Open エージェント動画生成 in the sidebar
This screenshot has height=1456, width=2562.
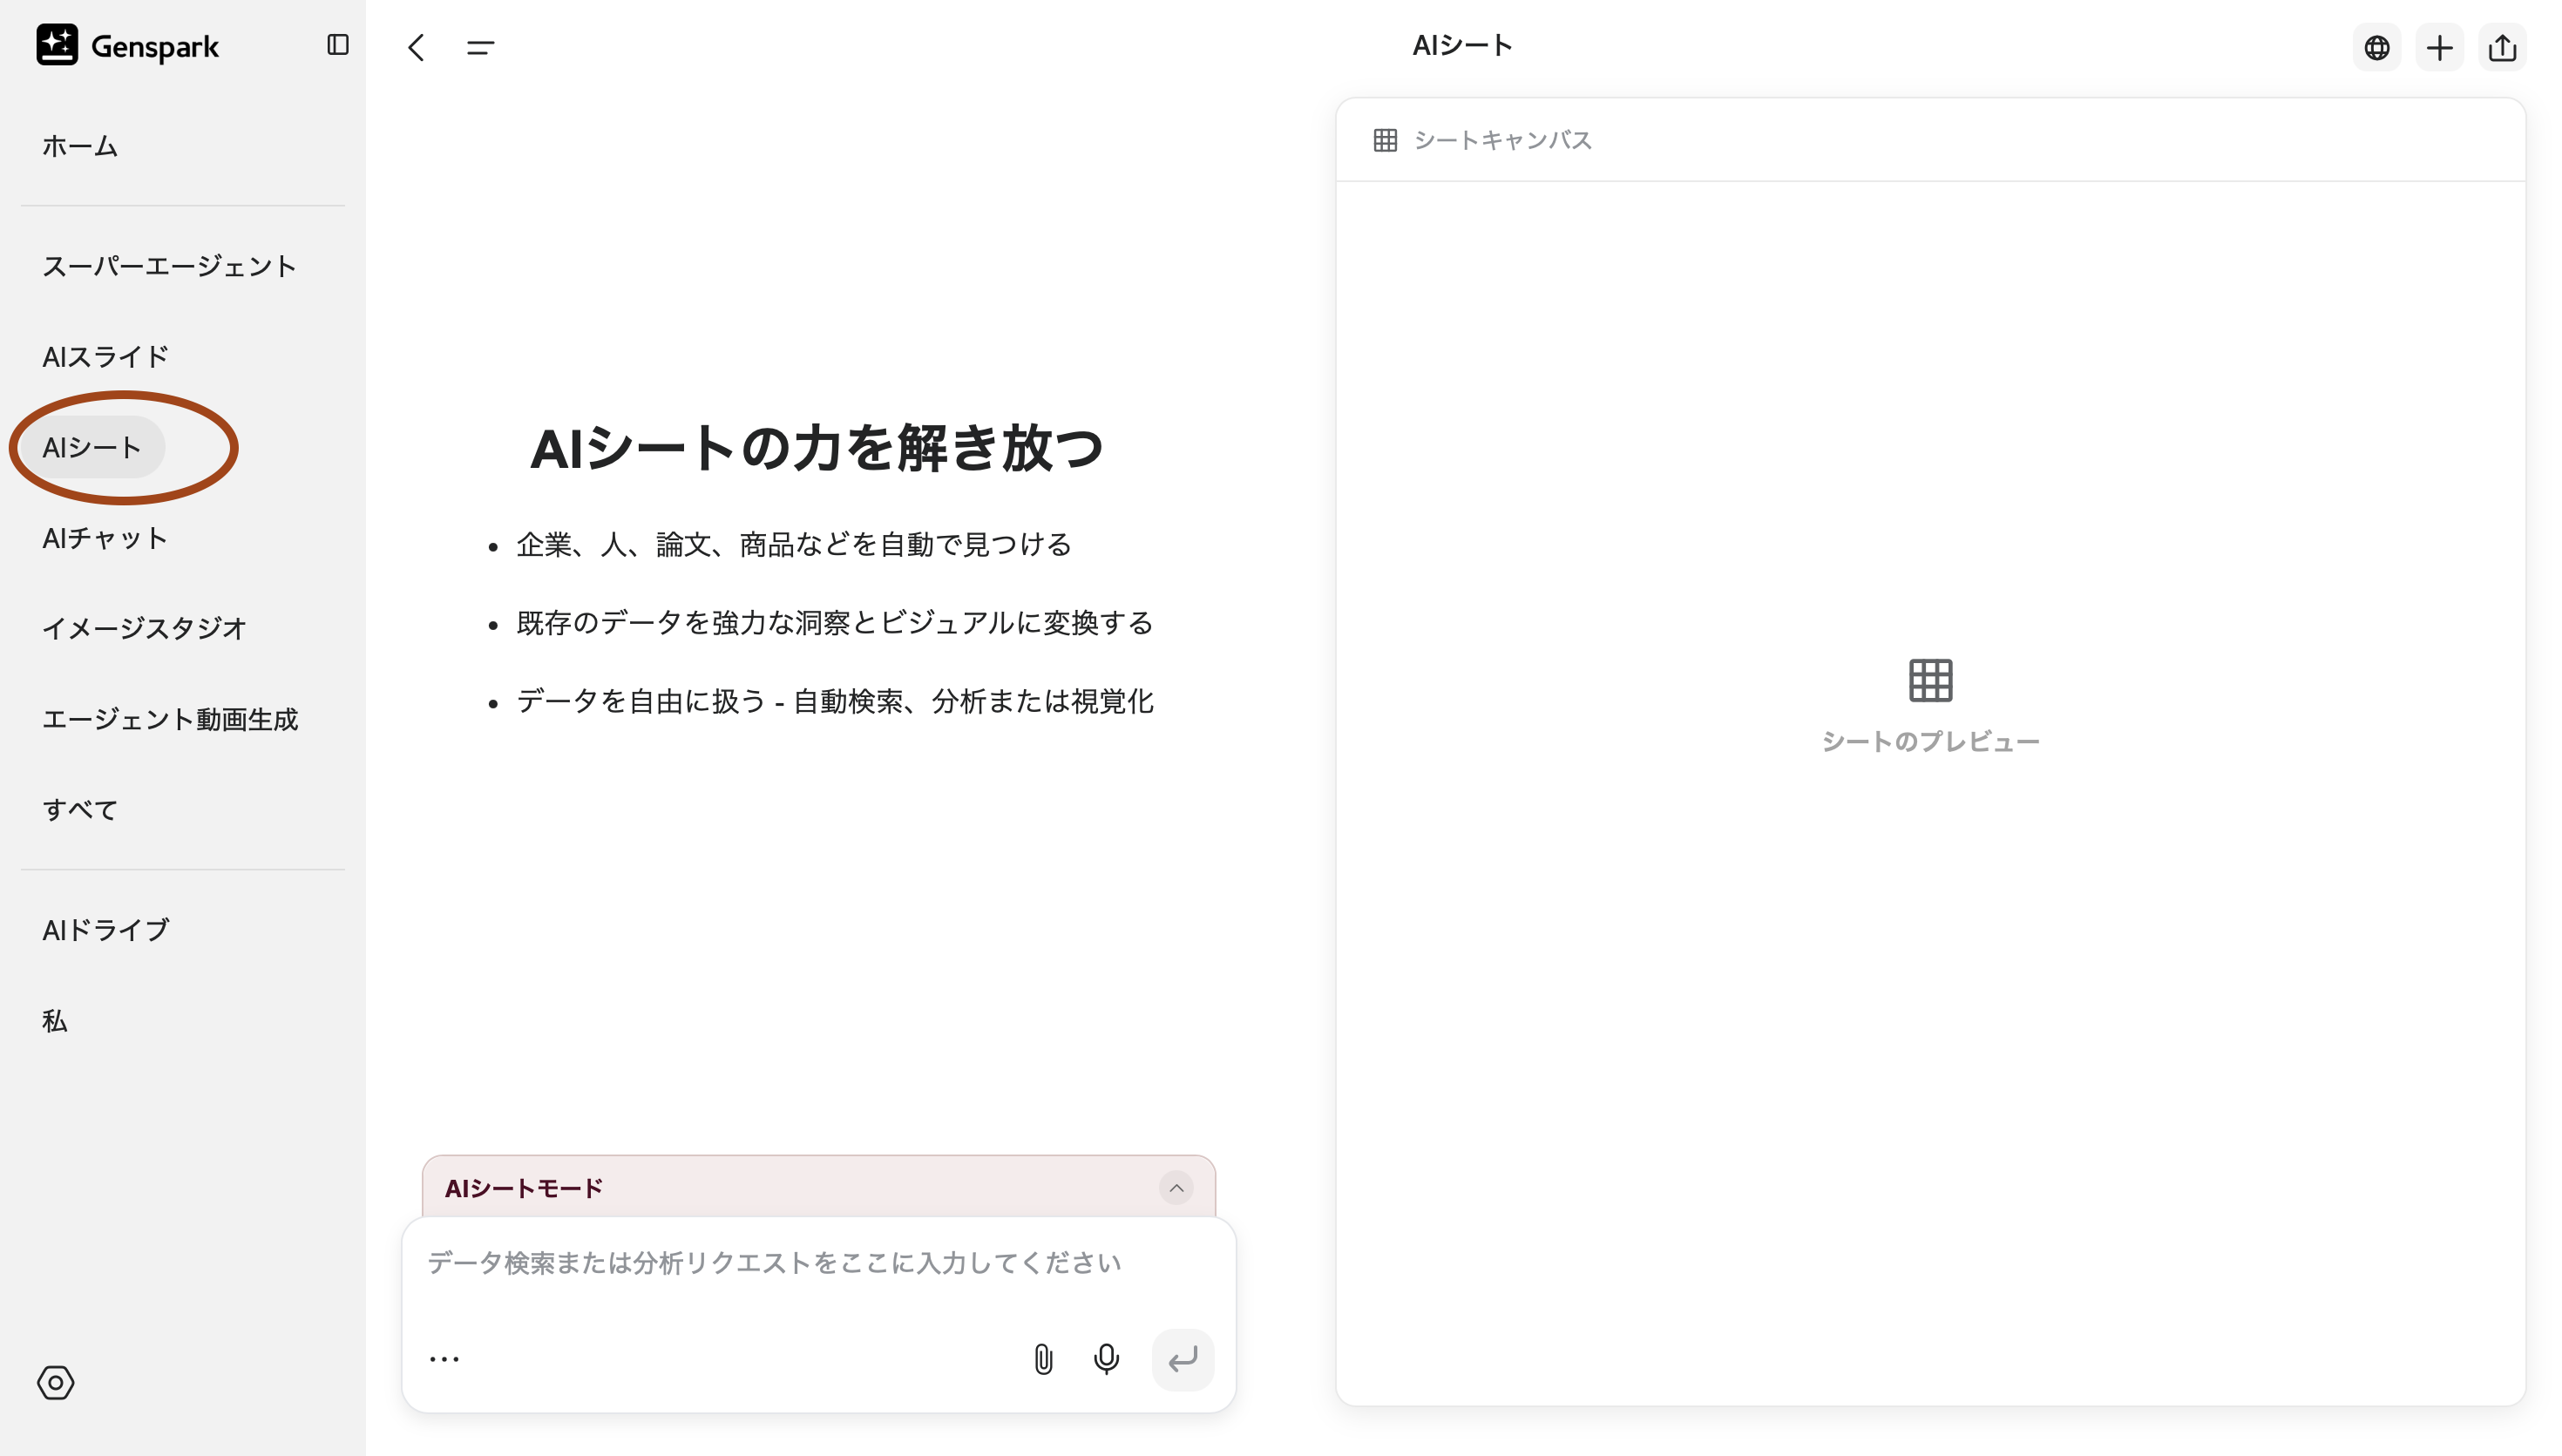170,719
